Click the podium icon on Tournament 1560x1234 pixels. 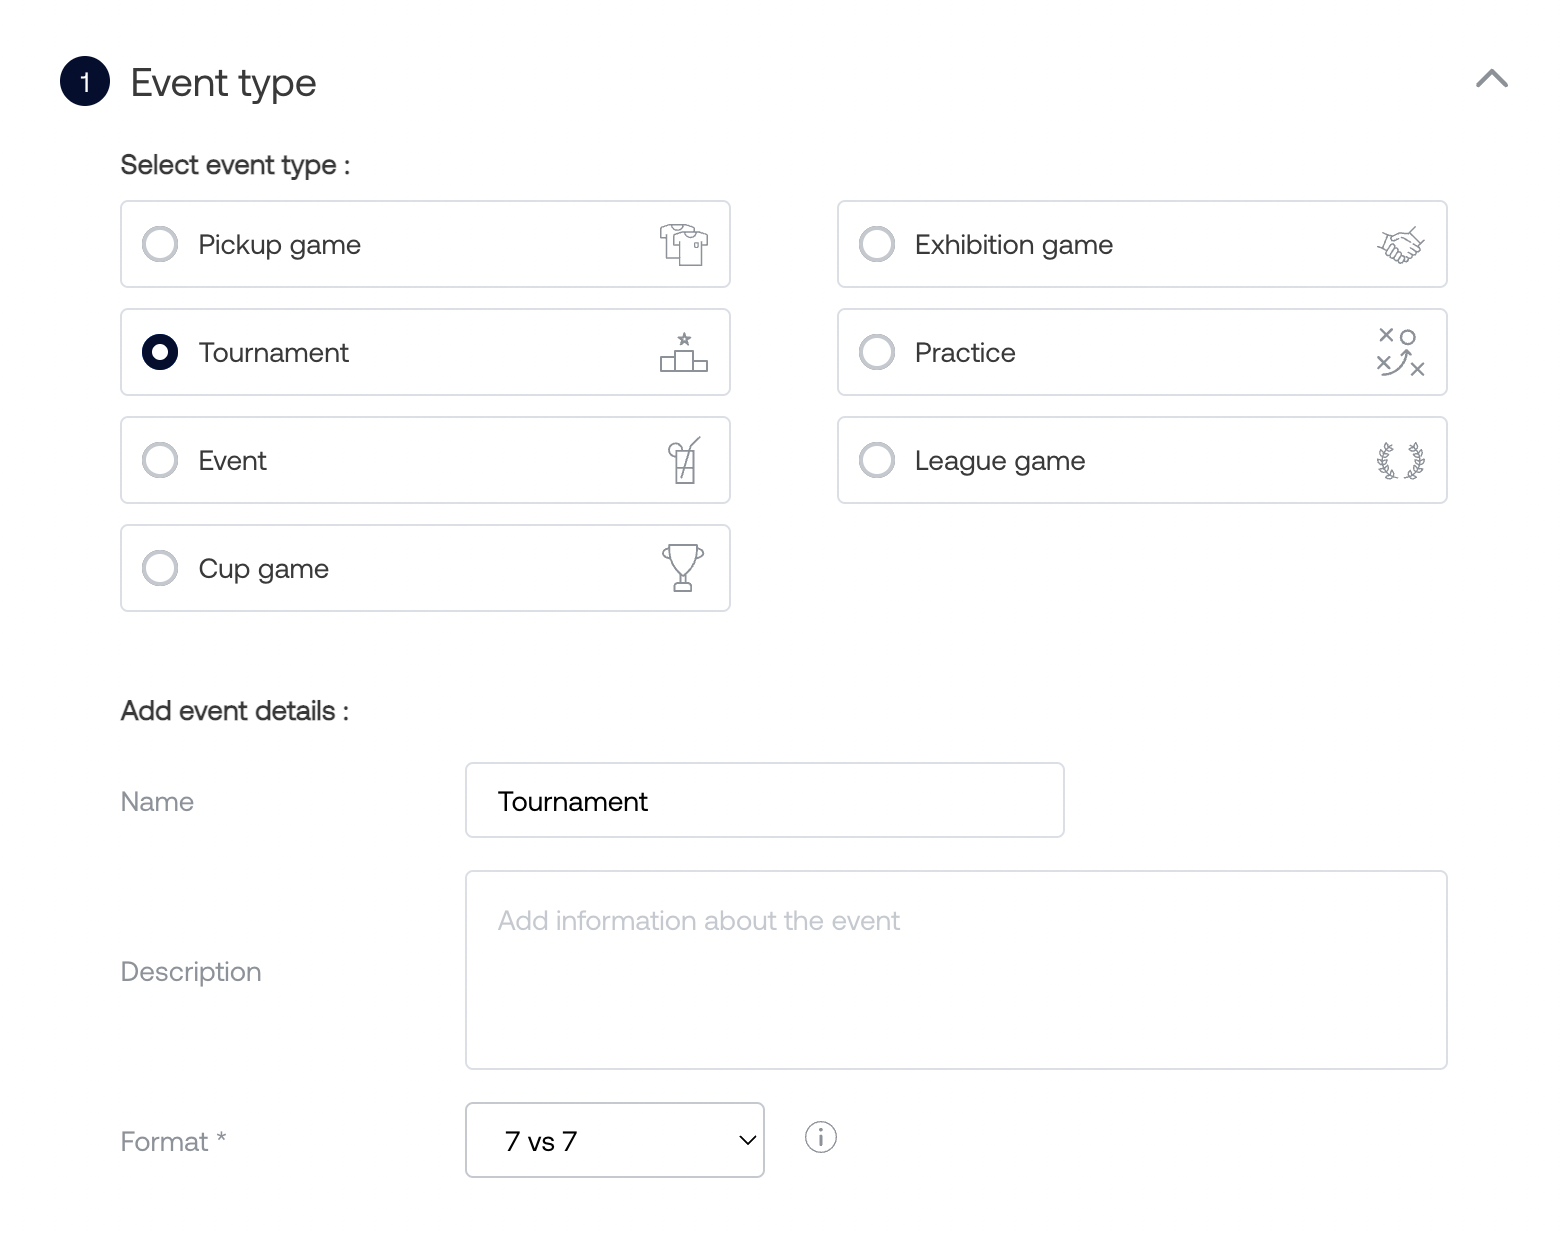[x=683, y=352]
